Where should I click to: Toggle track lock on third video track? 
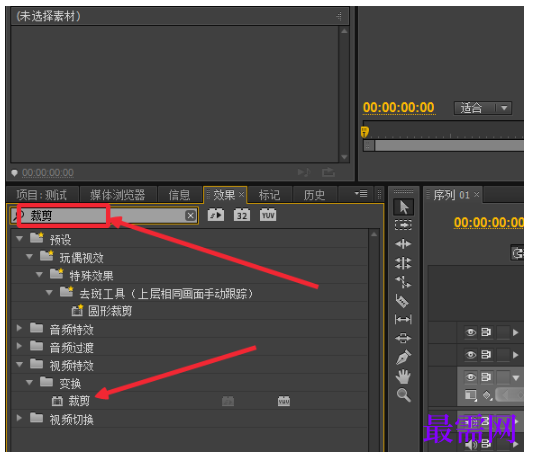503,377
